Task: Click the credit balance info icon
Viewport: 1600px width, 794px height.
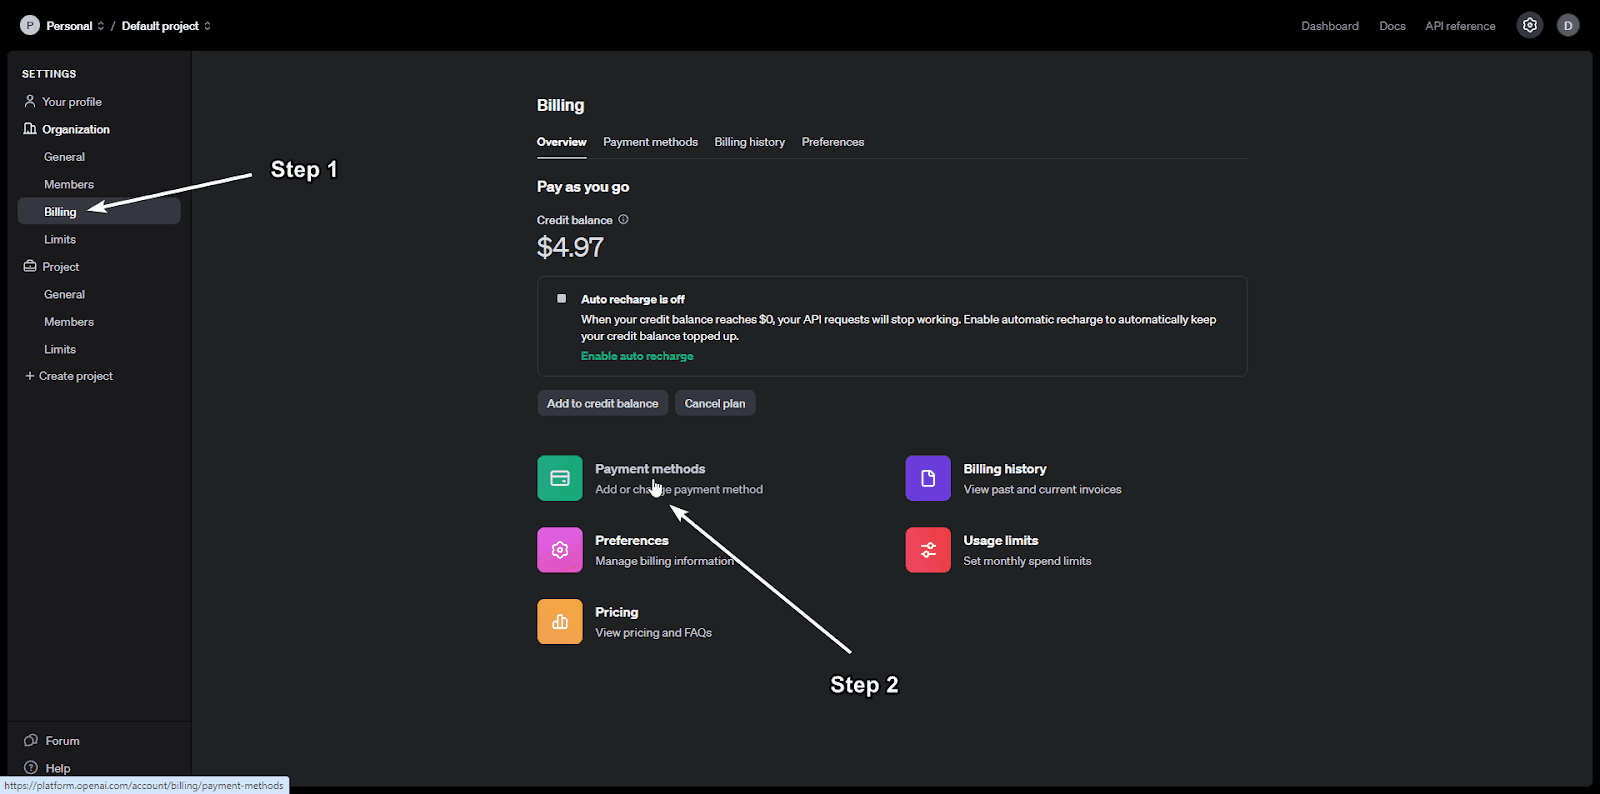Action: pyautogui.click(x=623, y=220)
